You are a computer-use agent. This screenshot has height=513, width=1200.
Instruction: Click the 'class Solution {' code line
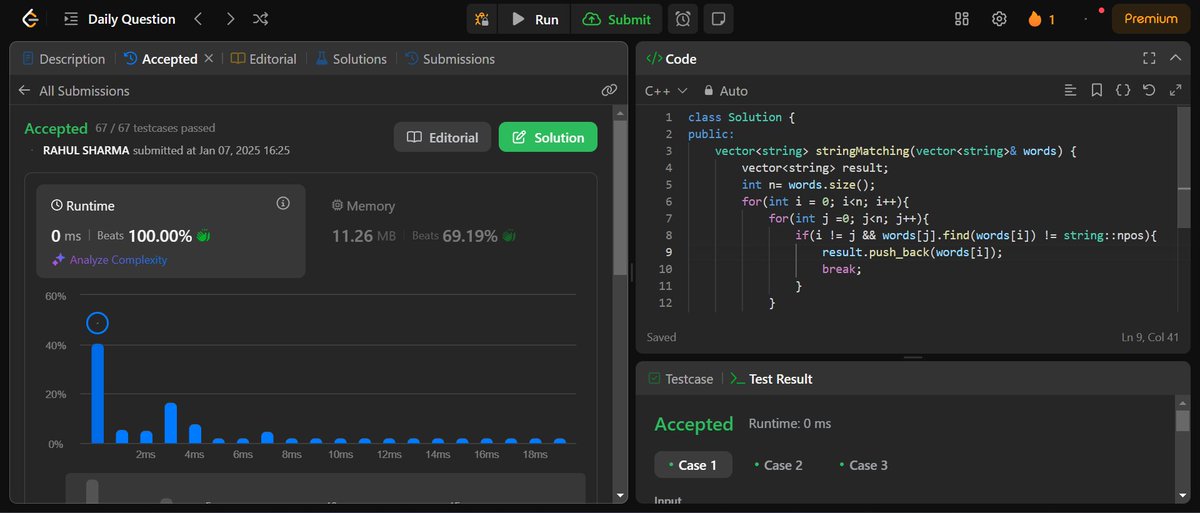pyautogui.click(x=742, y=117)
